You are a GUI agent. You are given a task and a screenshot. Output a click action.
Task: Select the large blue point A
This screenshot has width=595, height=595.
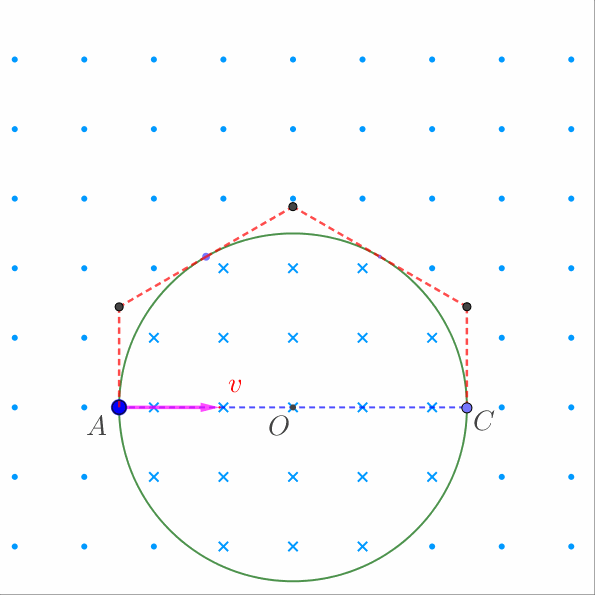point(119,407)
